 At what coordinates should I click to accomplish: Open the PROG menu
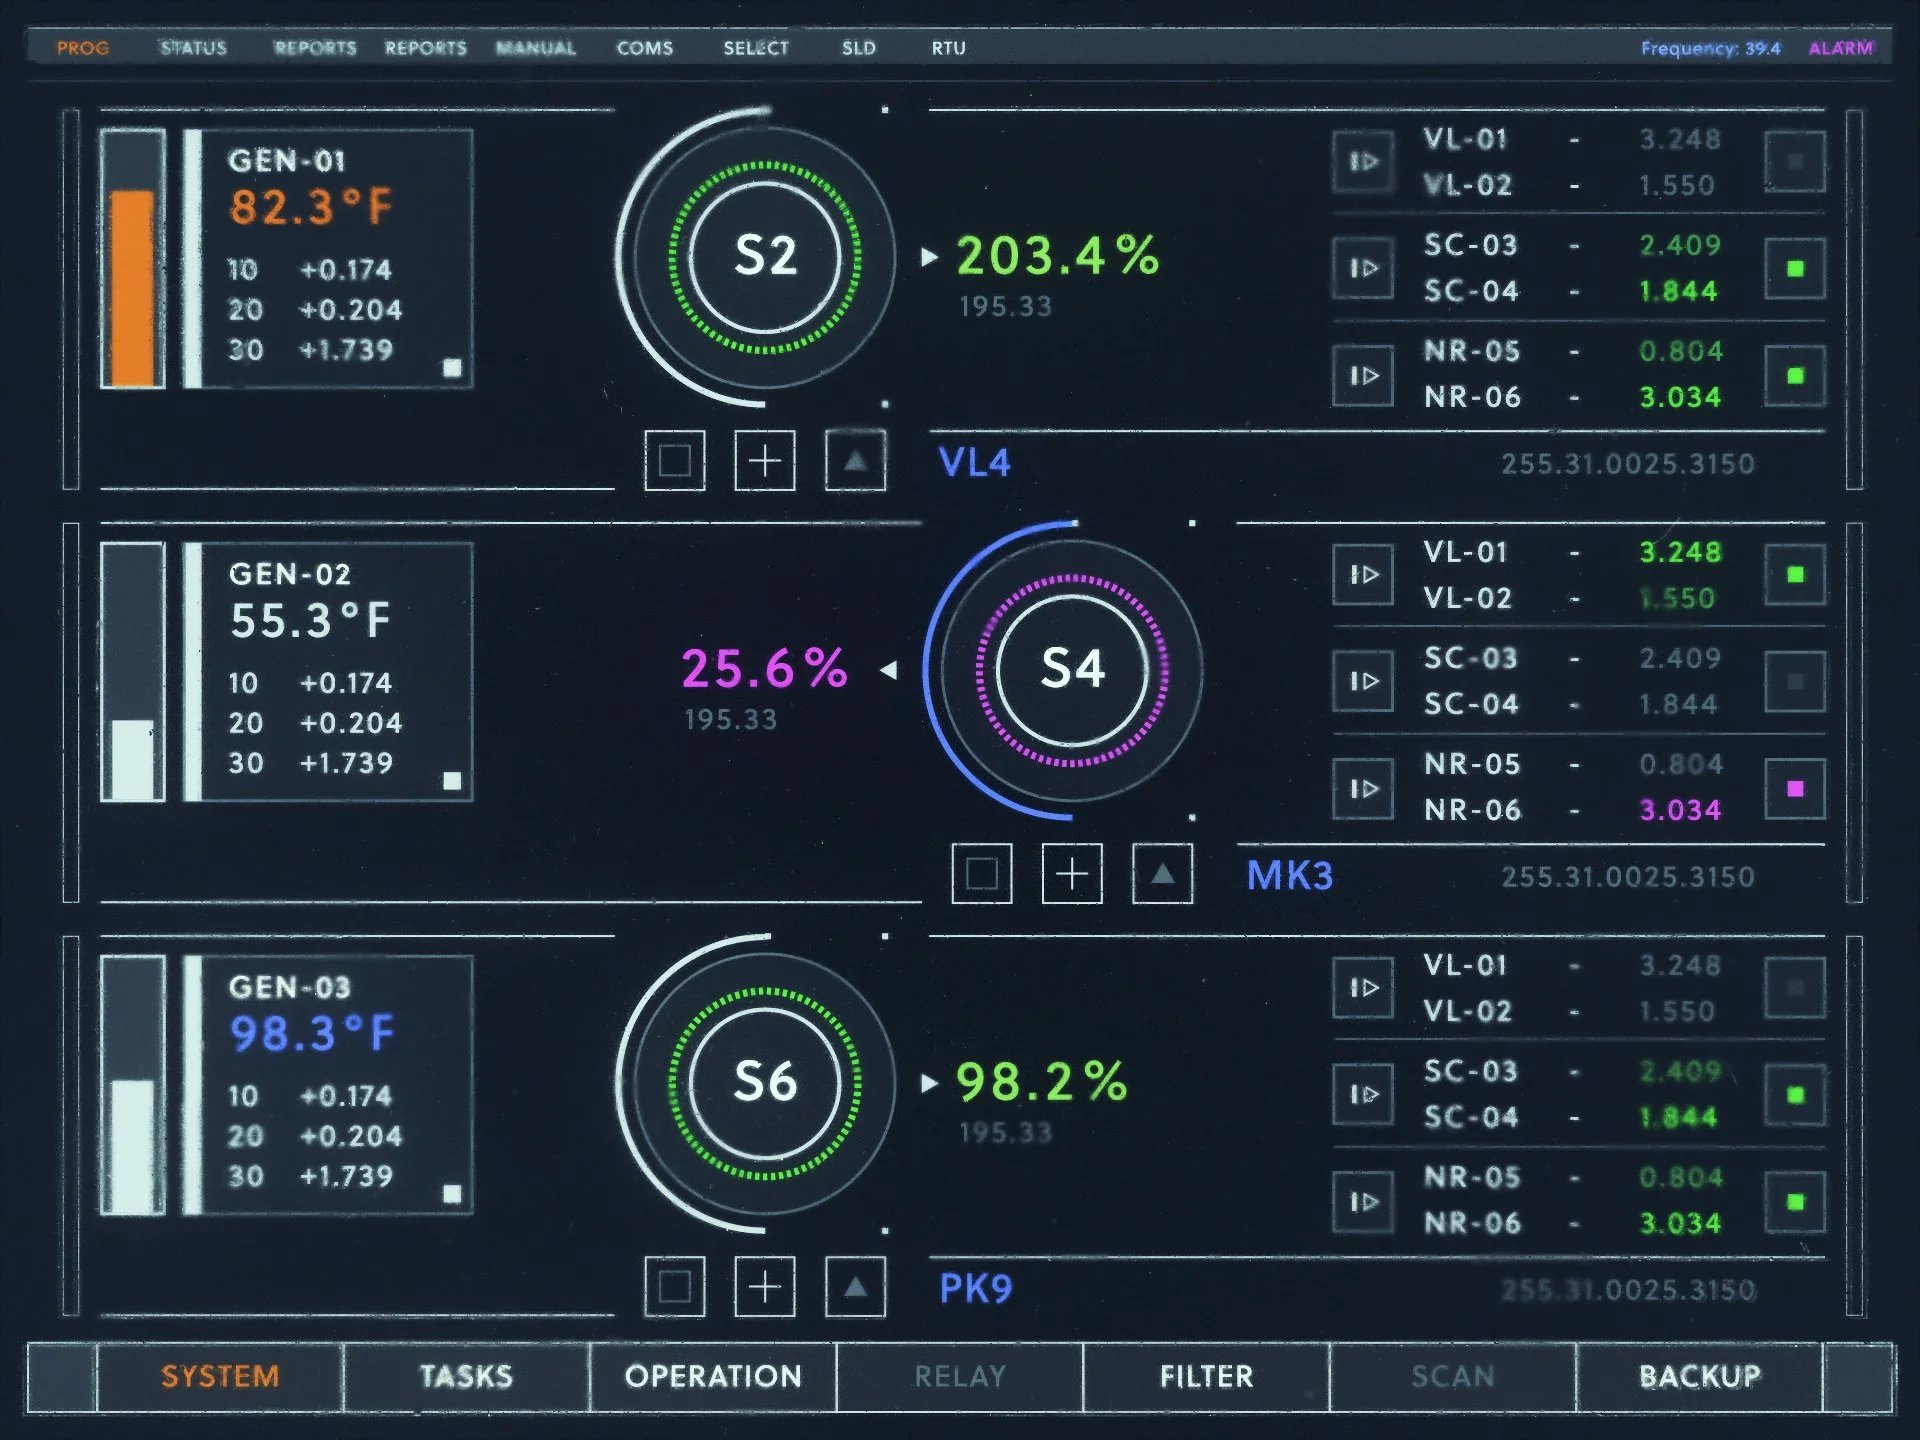point(83,48)
